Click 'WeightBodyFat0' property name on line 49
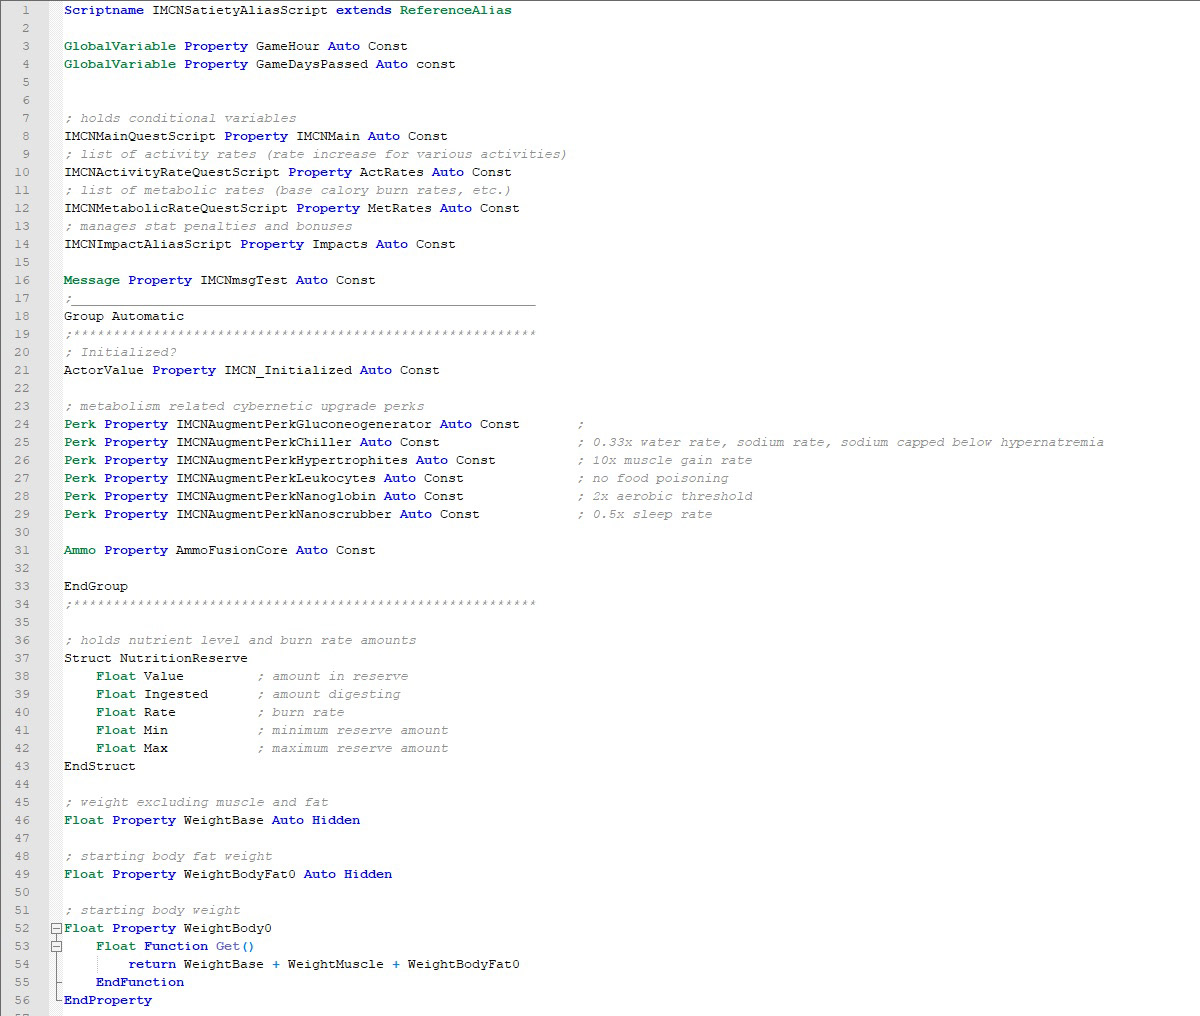The width and height of the screenshot is (1200, 1016). [240, 874]
